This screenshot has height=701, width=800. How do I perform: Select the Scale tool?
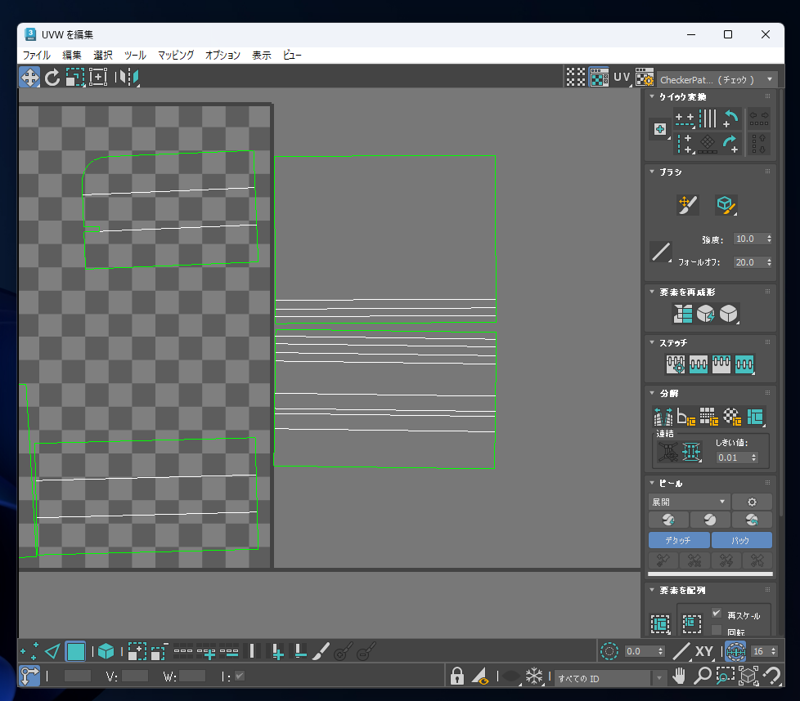75,78
